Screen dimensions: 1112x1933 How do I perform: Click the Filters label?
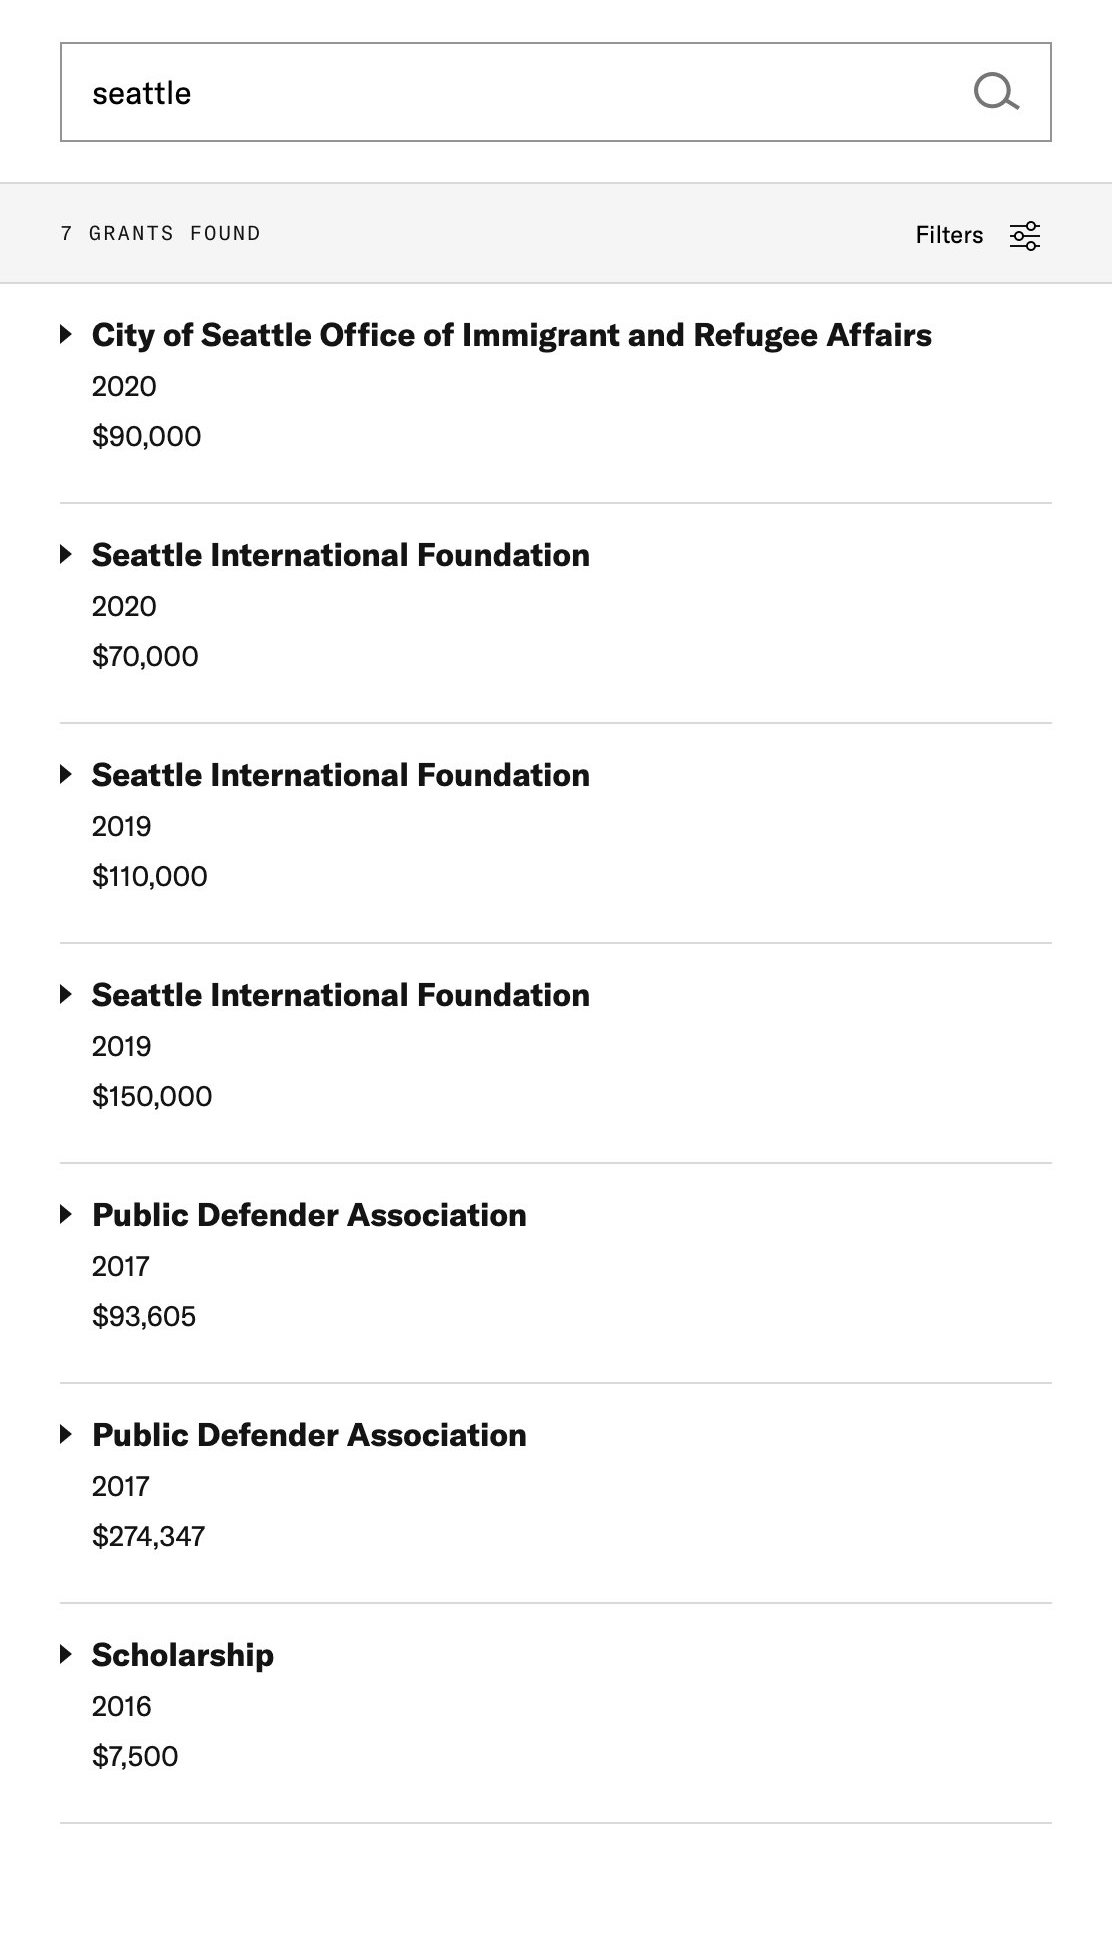[948, 235]
